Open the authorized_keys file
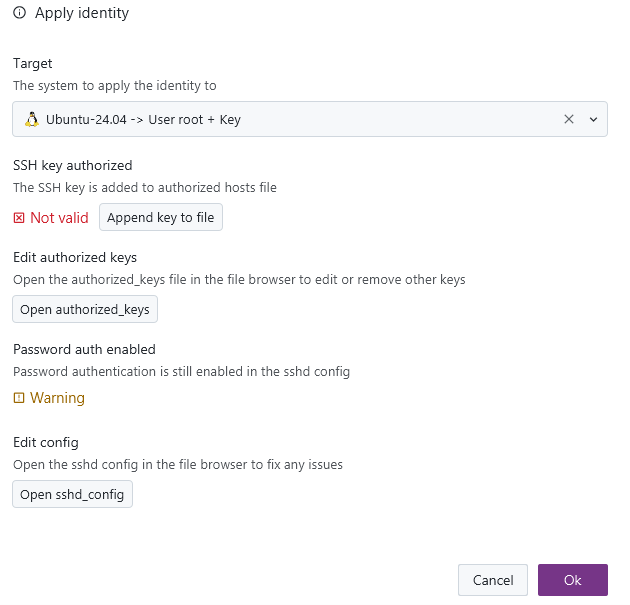This screenshot has width=630, height=605. pyautogui.click(x=85, y=310)
